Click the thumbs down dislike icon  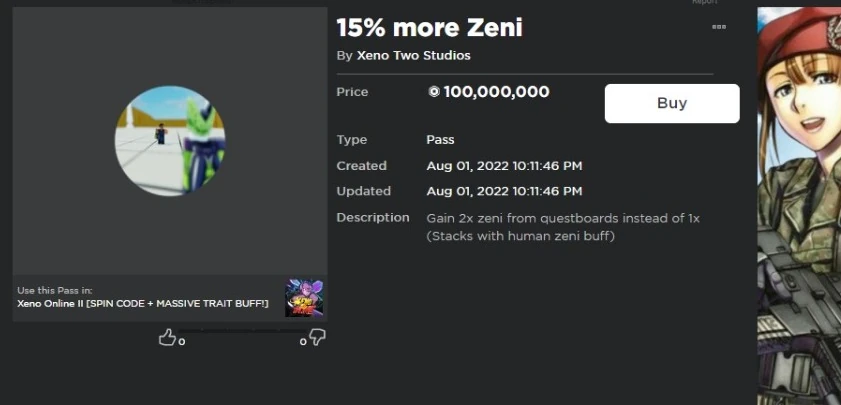[x=317, y=338]
